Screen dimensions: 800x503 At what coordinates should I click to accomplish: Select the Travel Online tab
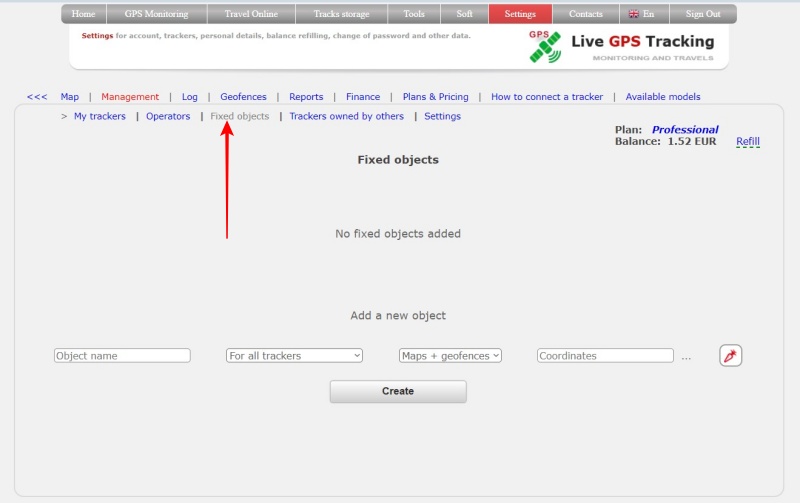(x=251, y=14)
